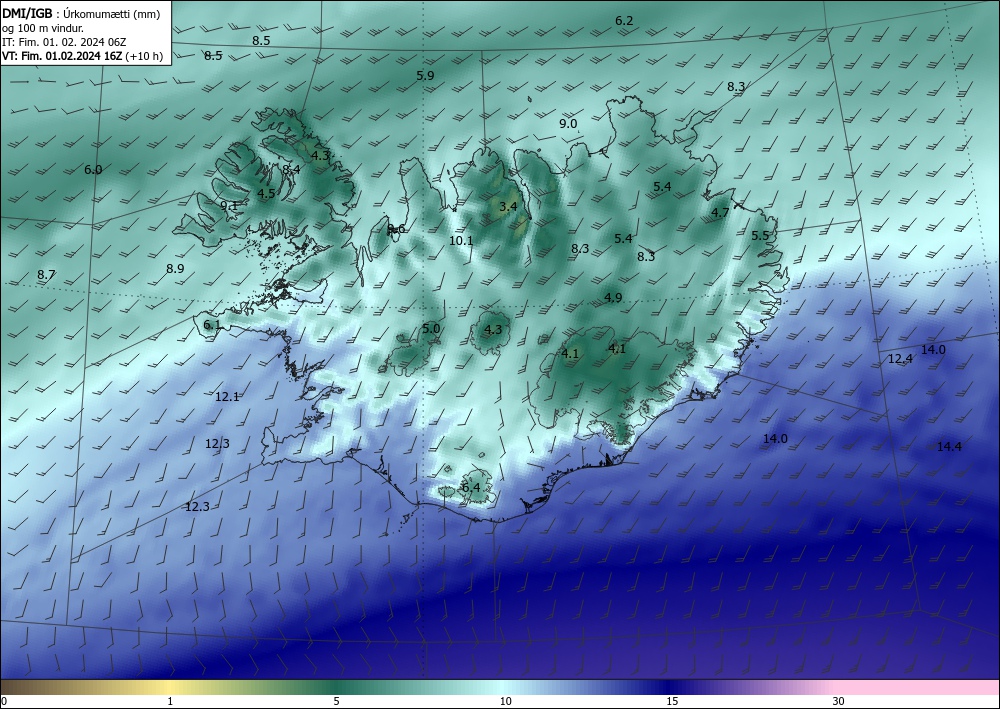Click the '3.4' value label
This screenshot has width=1000, height=709.
508,207
